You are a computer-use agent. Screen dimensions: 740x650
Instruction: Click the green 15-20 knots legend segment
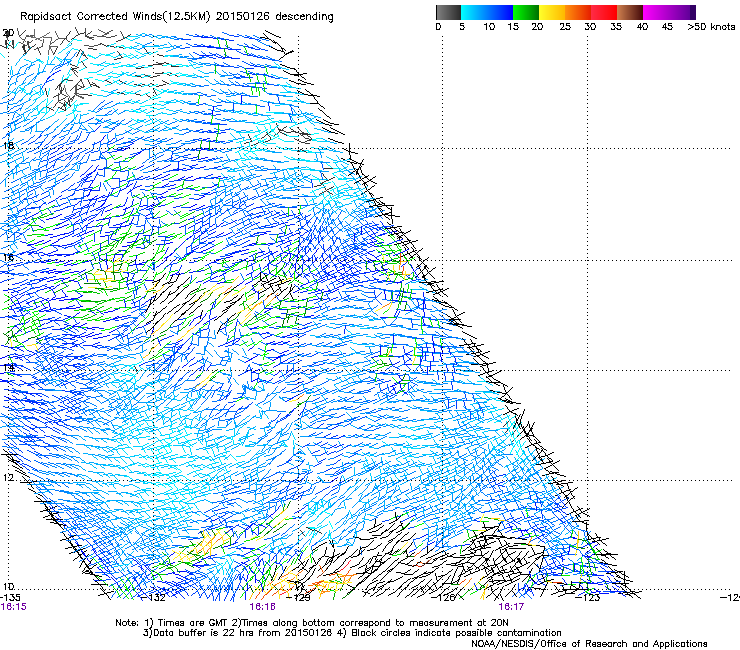(x=526, y=12)
